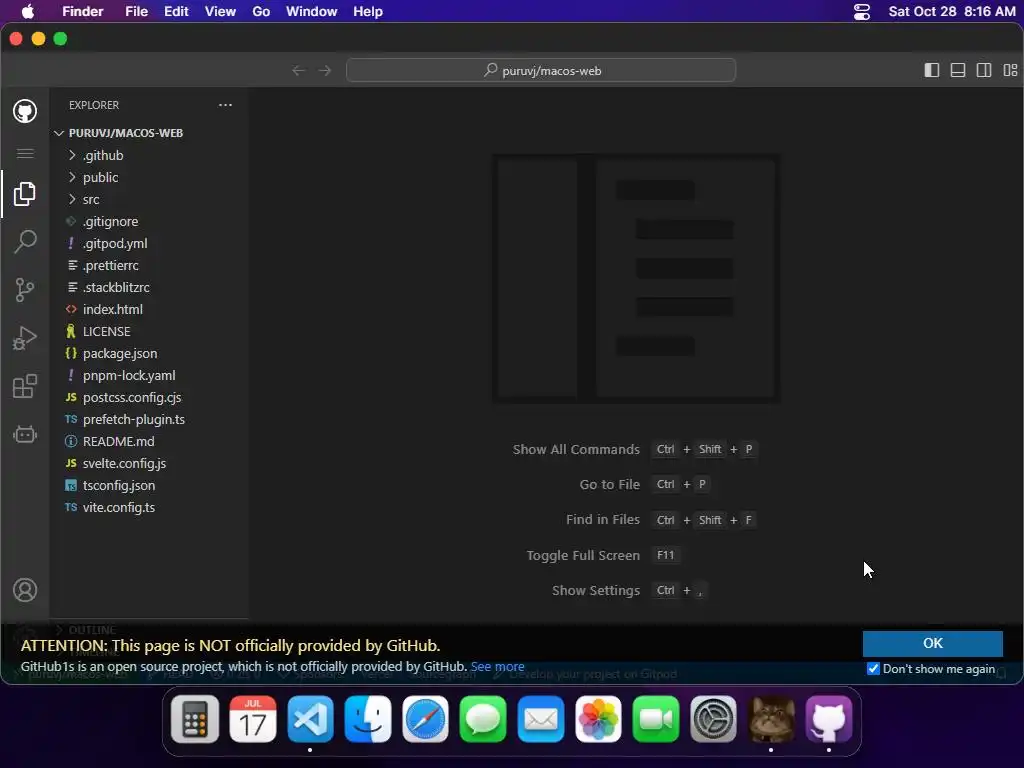This screenshot has height=768, width=1024.
Task: Collapse the PURUVJ/MACOS-WEB root folder
Action: pyautogui.click(x=148, y=133)
